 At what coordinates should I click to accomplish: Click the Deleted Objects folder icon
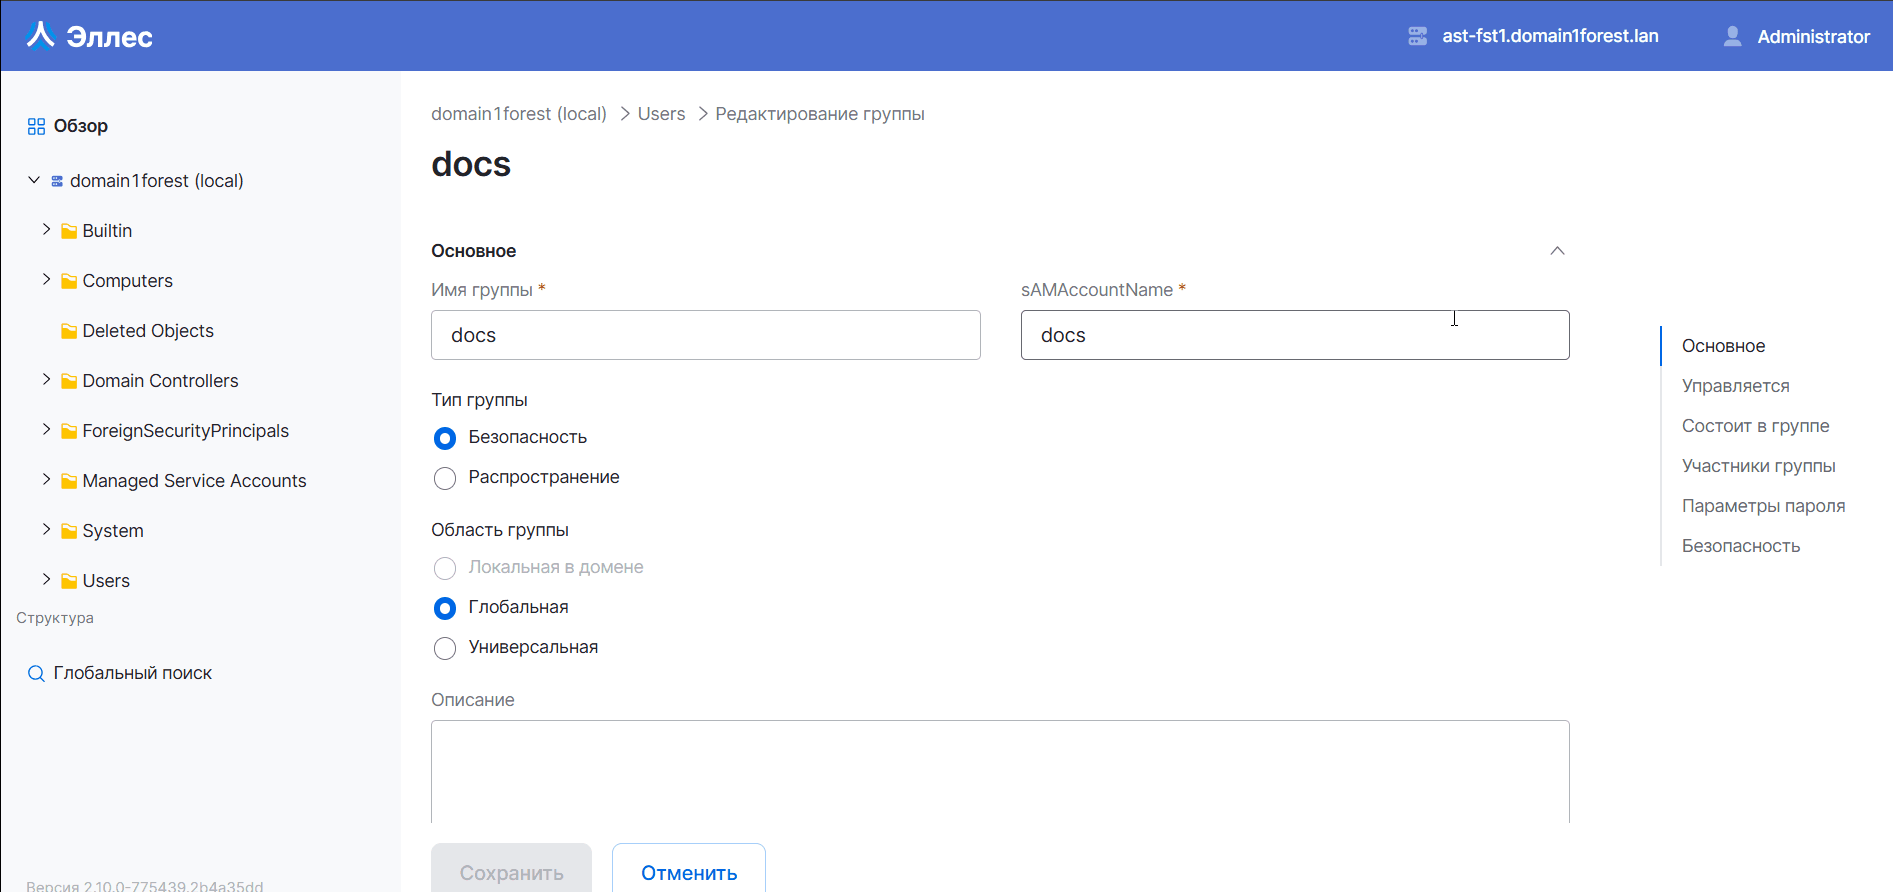point(69,331)
